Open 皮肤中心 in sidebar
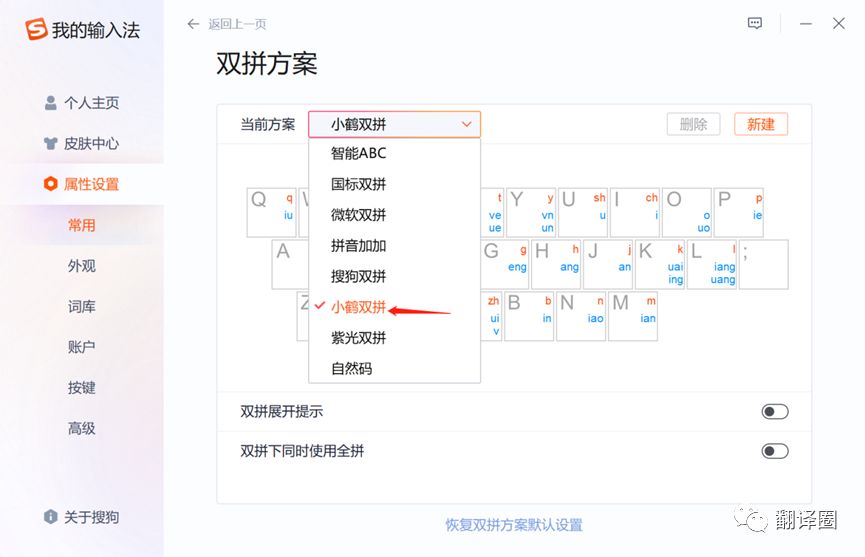 [82, 143]
